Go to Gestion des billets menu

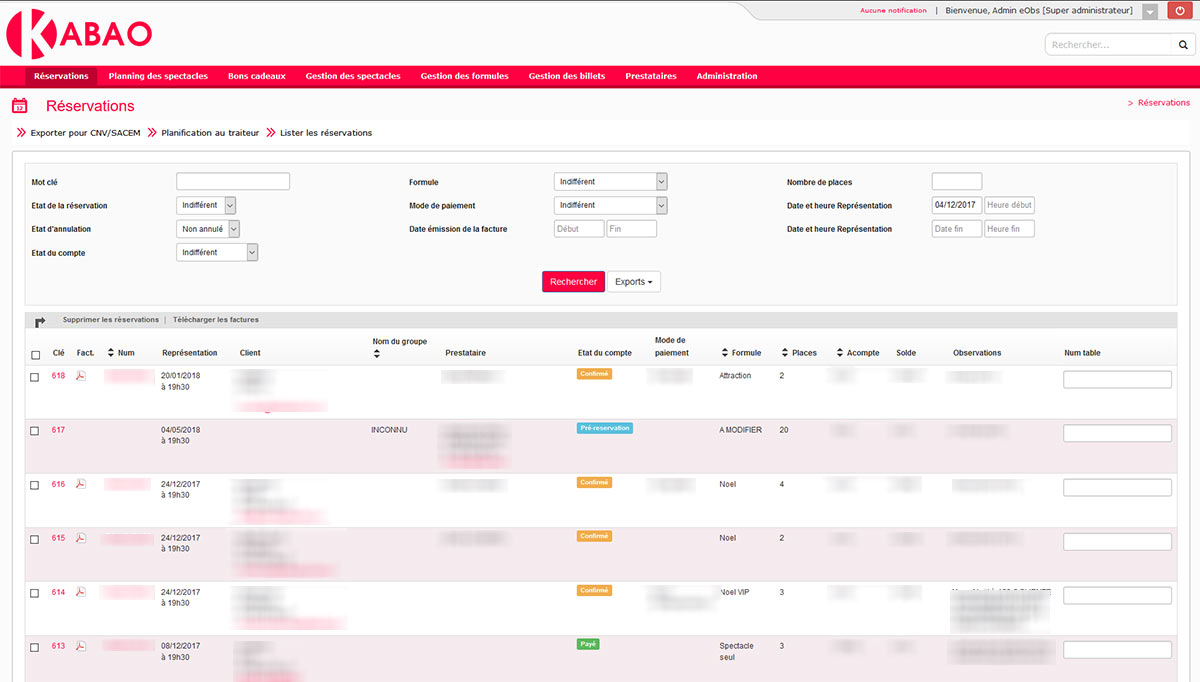(566, 76)
